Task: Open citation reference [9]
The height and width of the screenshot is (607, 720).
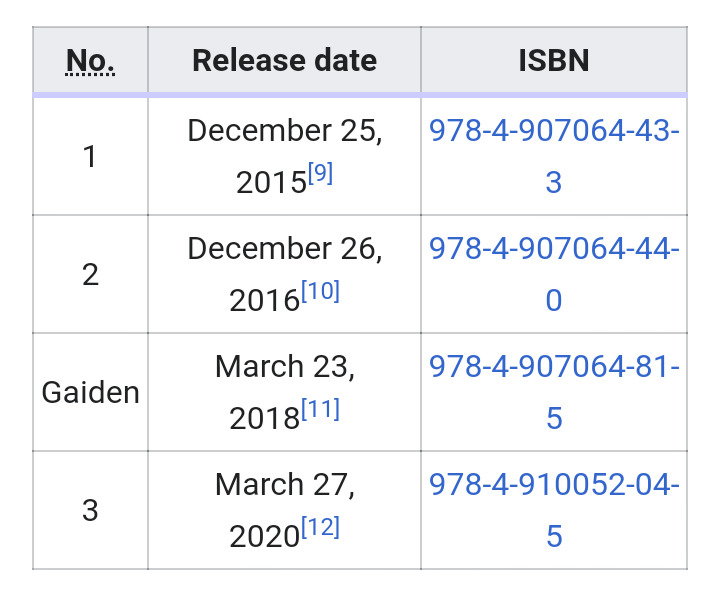Action: (320, 174)
